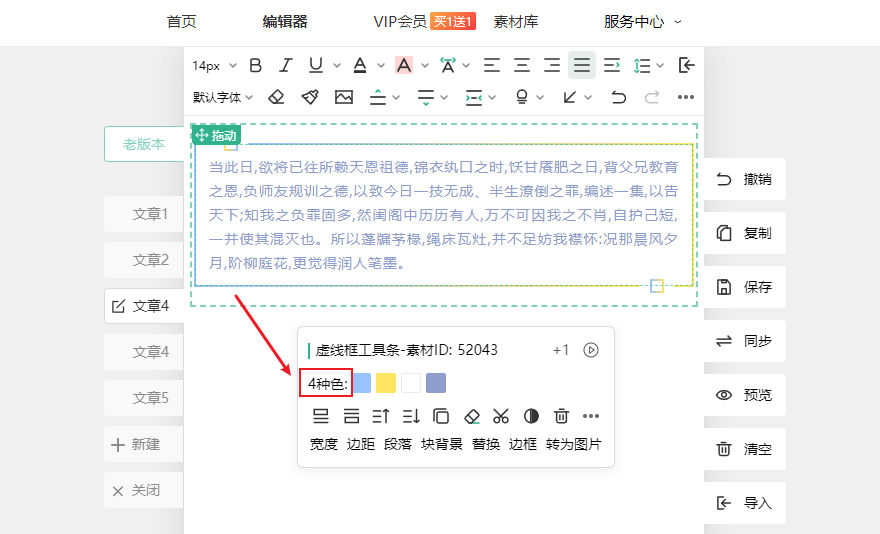Insert an image using picture icon
Image resolution: width=880 pixels, height=534 pixels.
click(343, 97)
